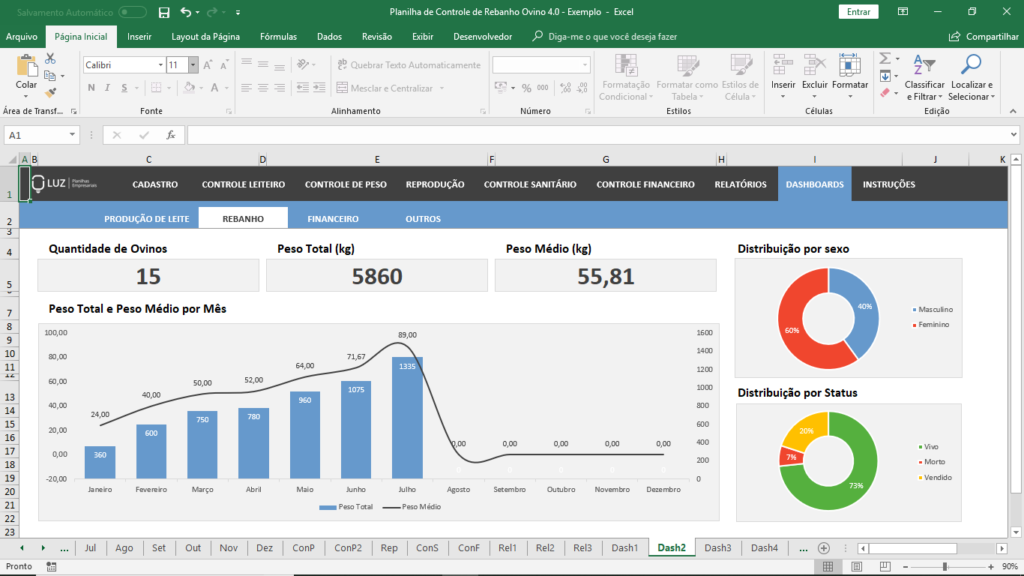Select the Pincel de Formatação tool

(x=49, y=92)
